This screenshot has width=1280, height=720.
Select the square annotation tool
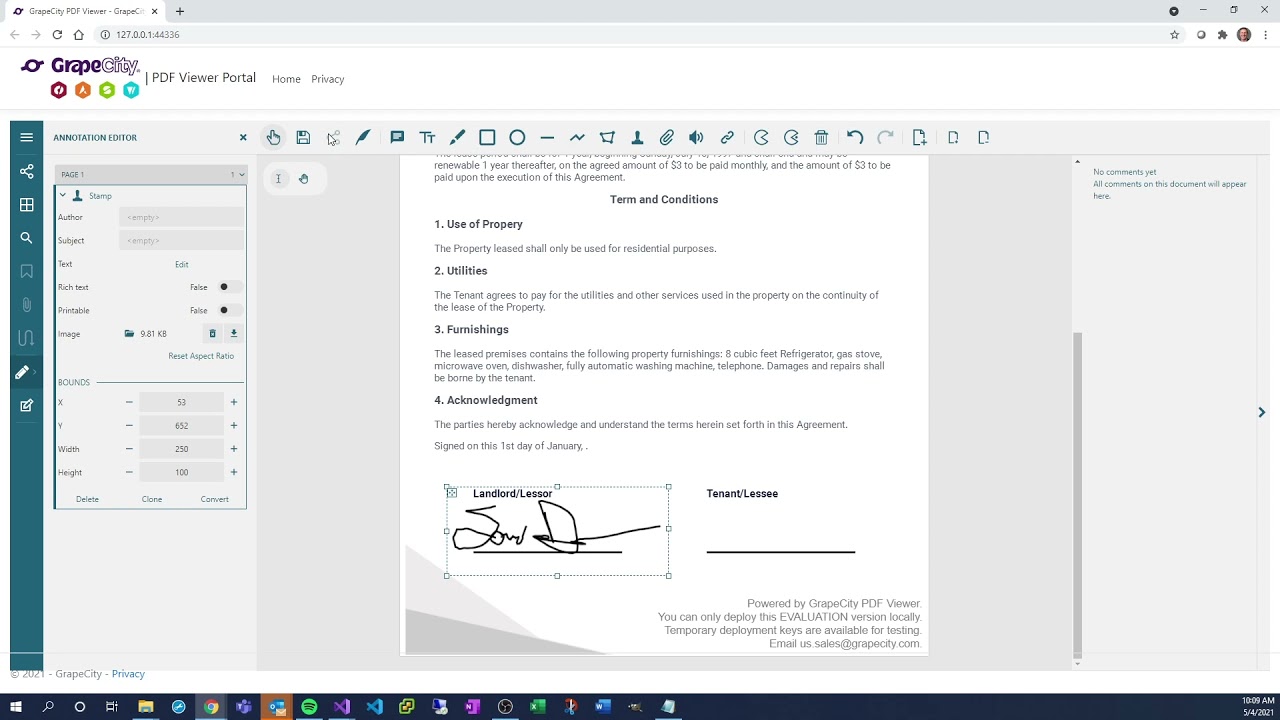click(x=487, y=137)
